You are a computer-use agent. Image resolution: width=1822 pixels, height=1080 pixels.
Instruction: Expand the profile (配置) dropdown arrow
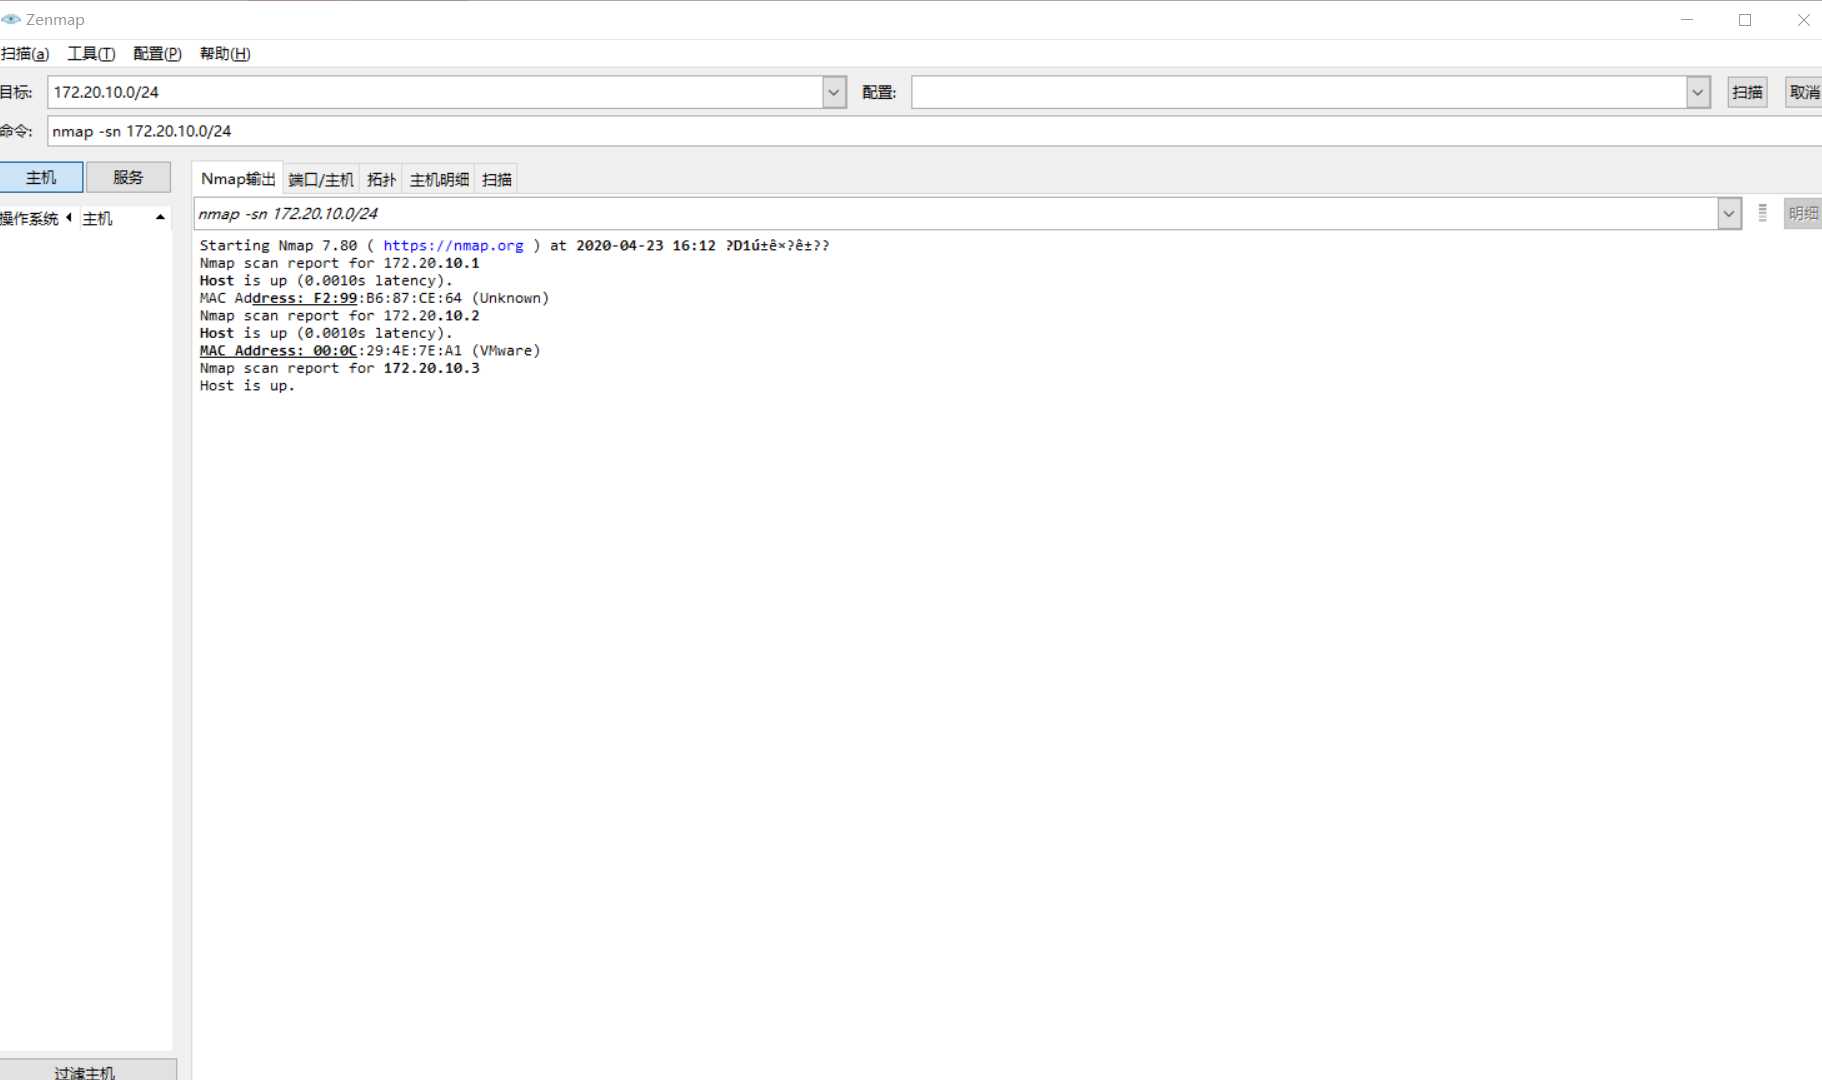(1698, 92)
